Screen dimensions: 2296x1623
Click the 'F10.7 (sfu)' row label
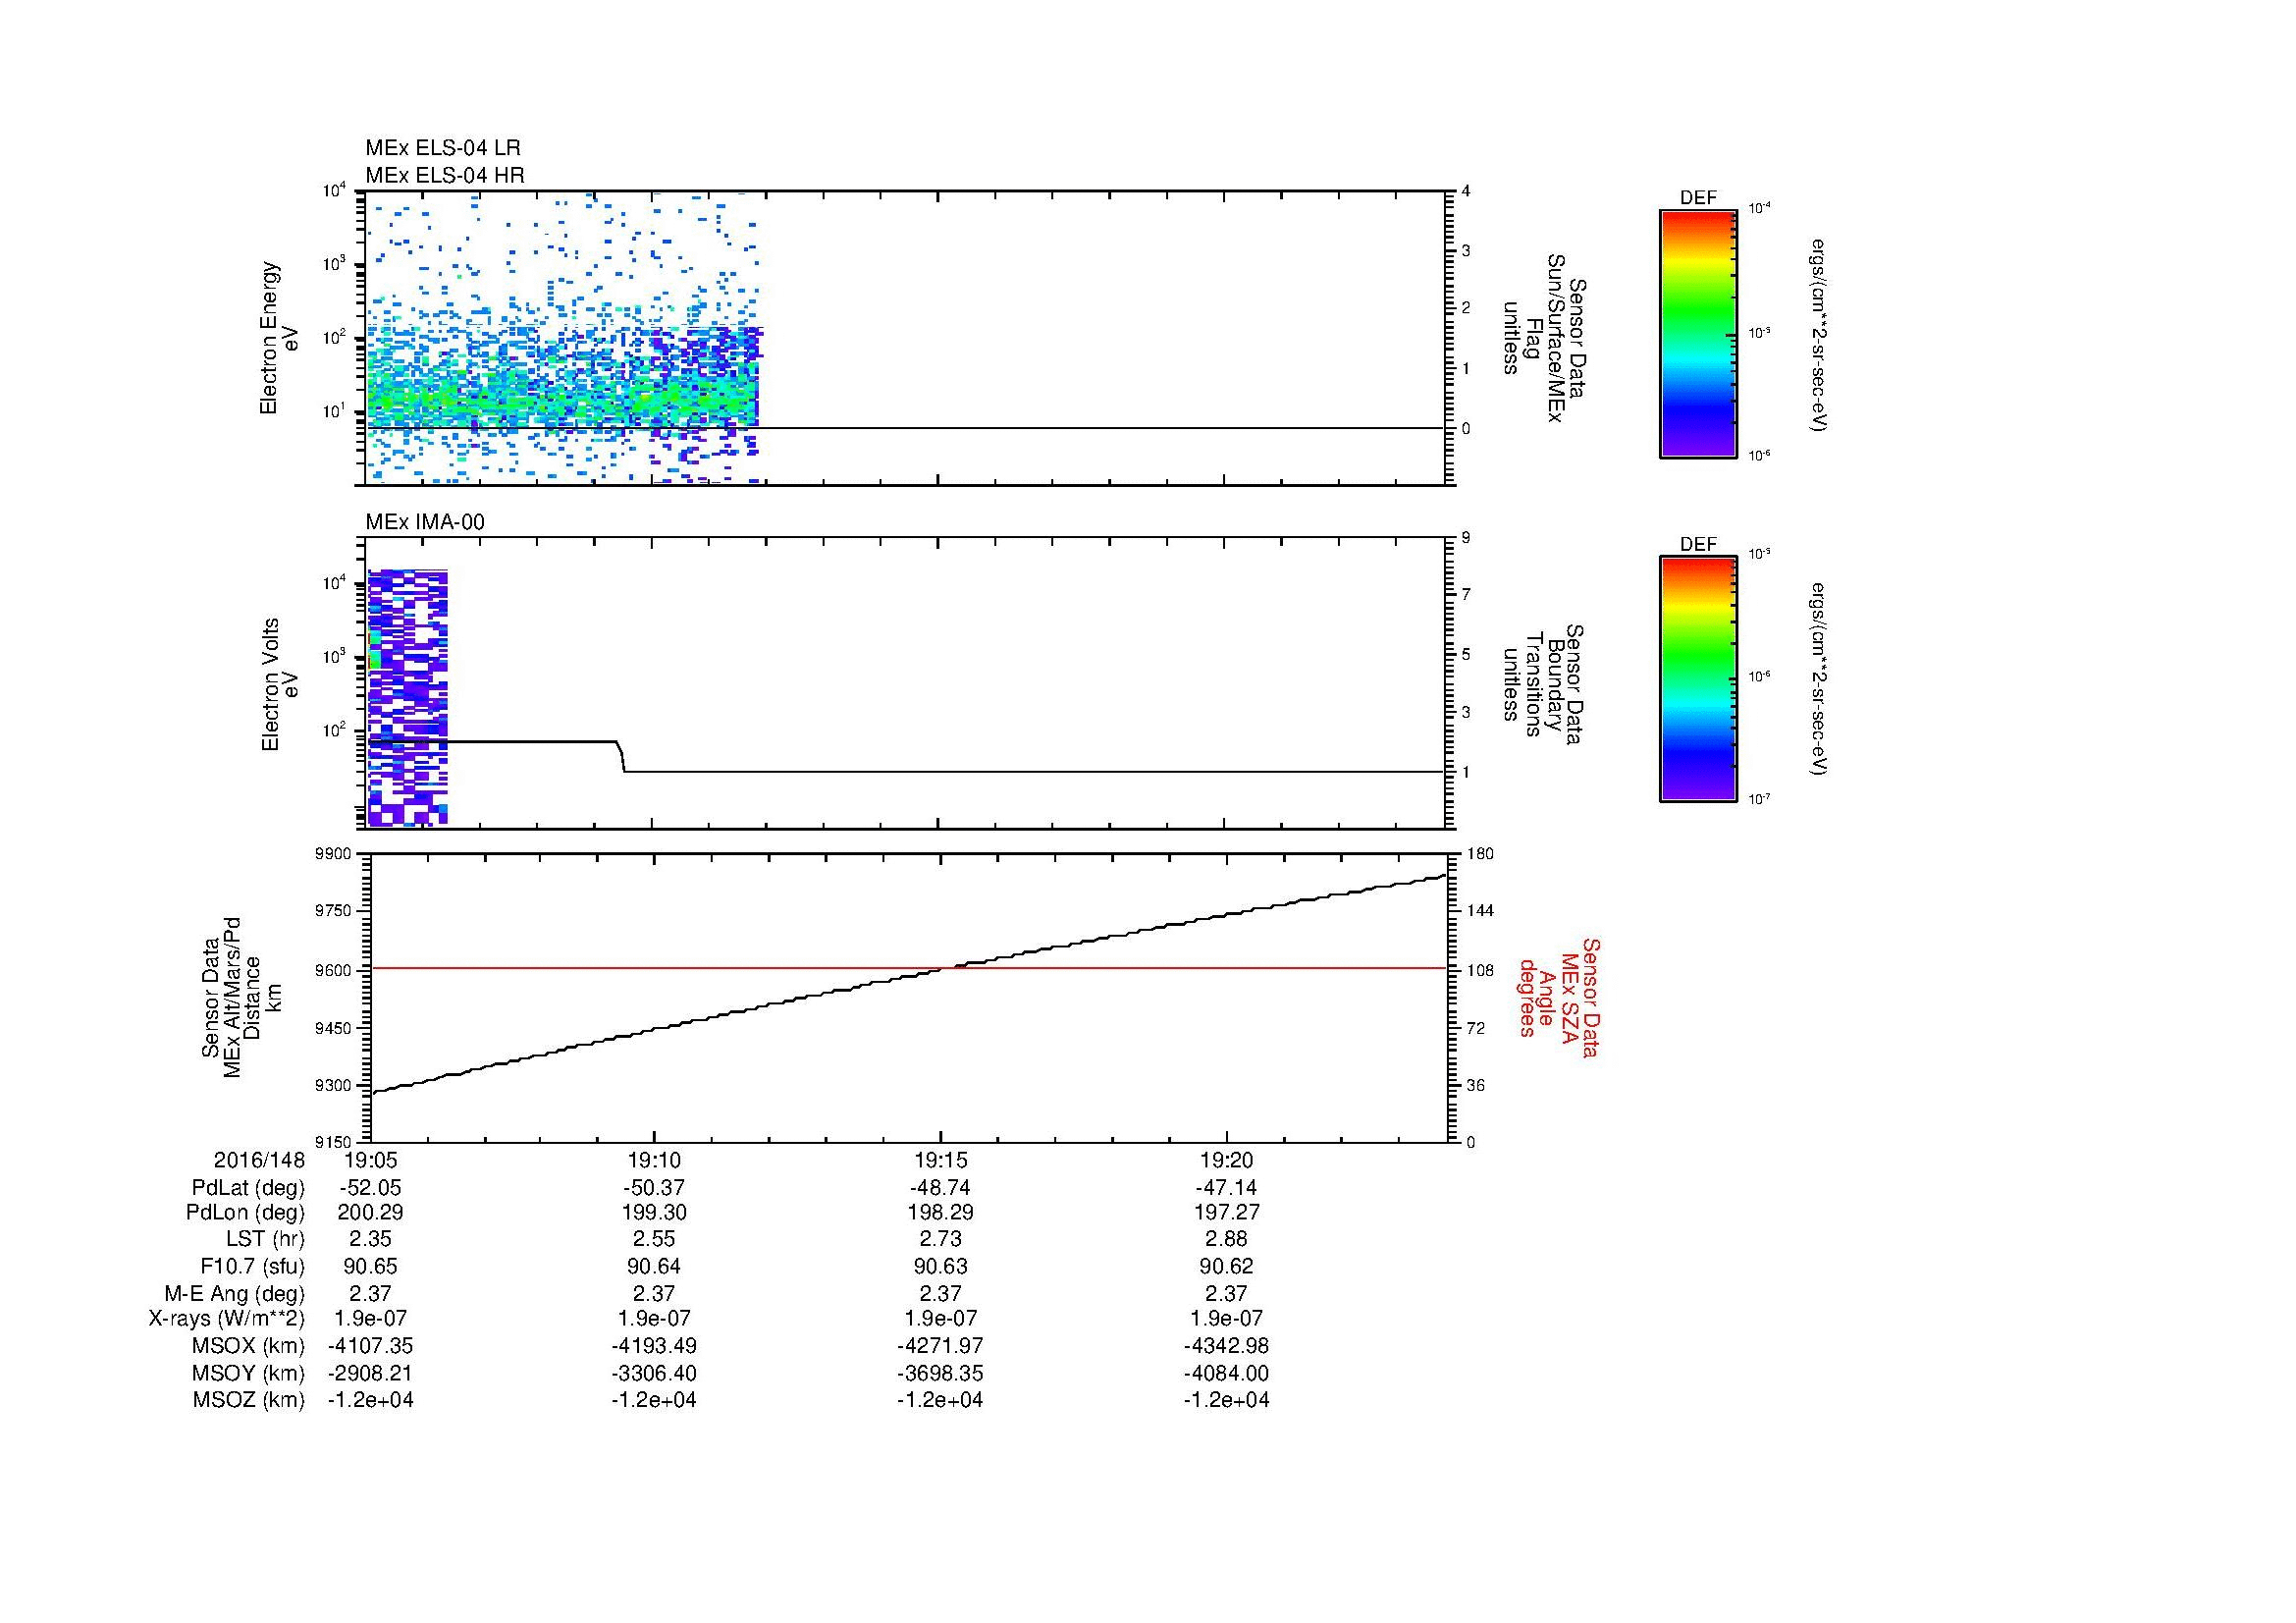pyautogui.click(x=252, y=1266)
